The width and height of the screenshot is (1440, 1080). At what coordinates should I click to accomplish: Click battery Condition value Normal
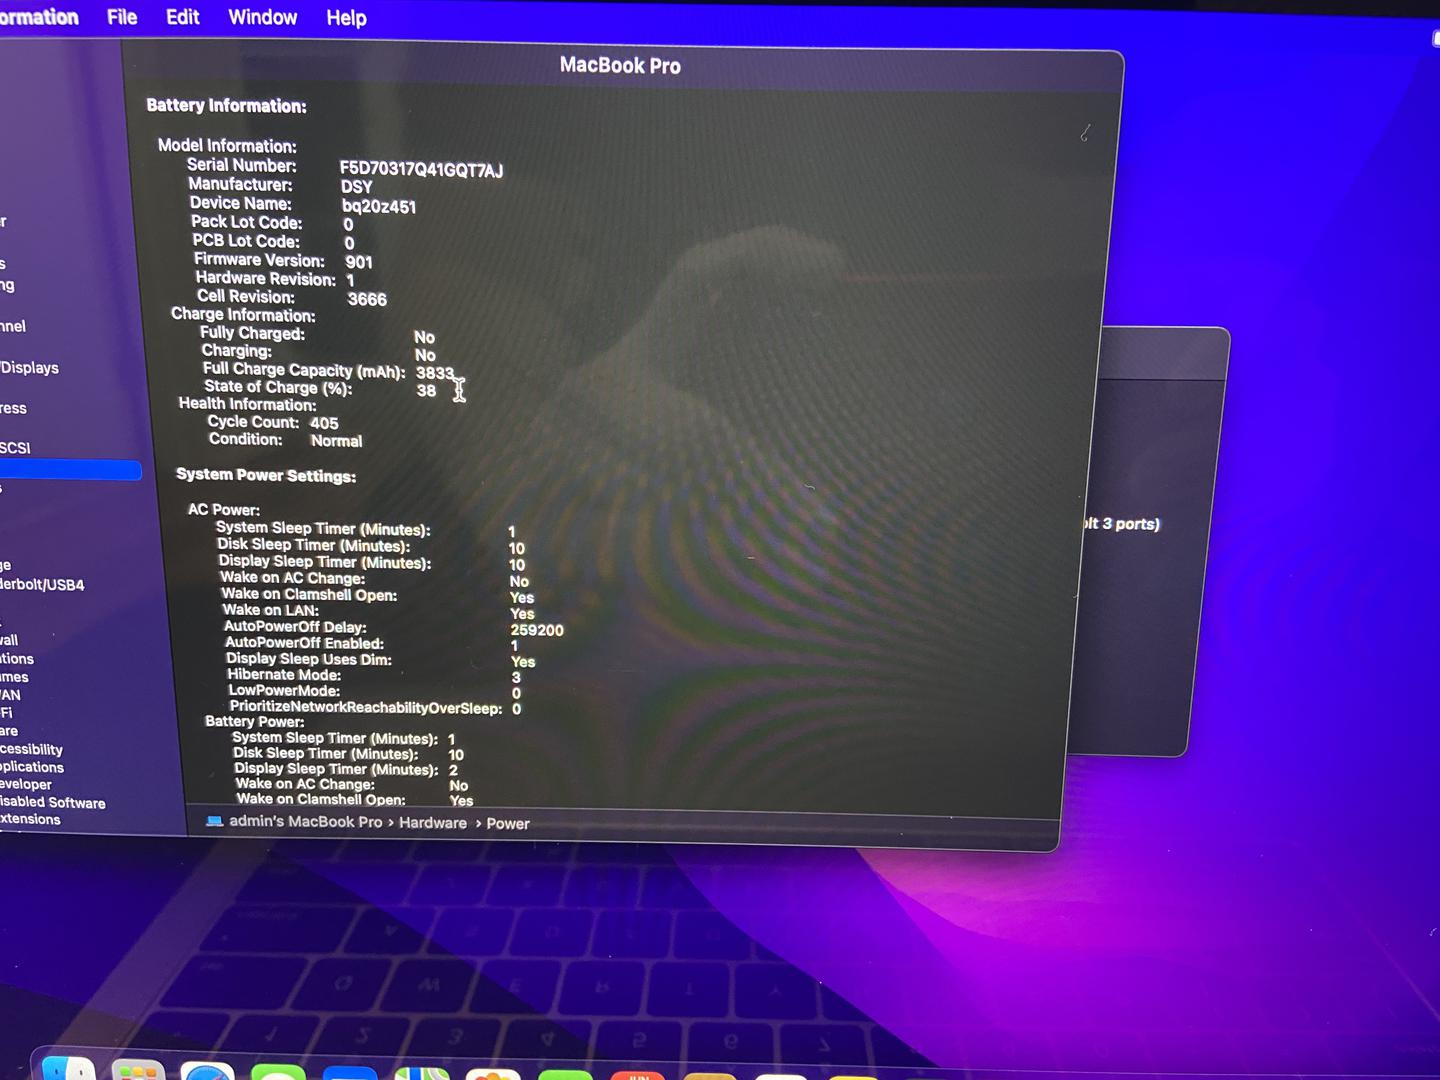(x=336, y=441)
